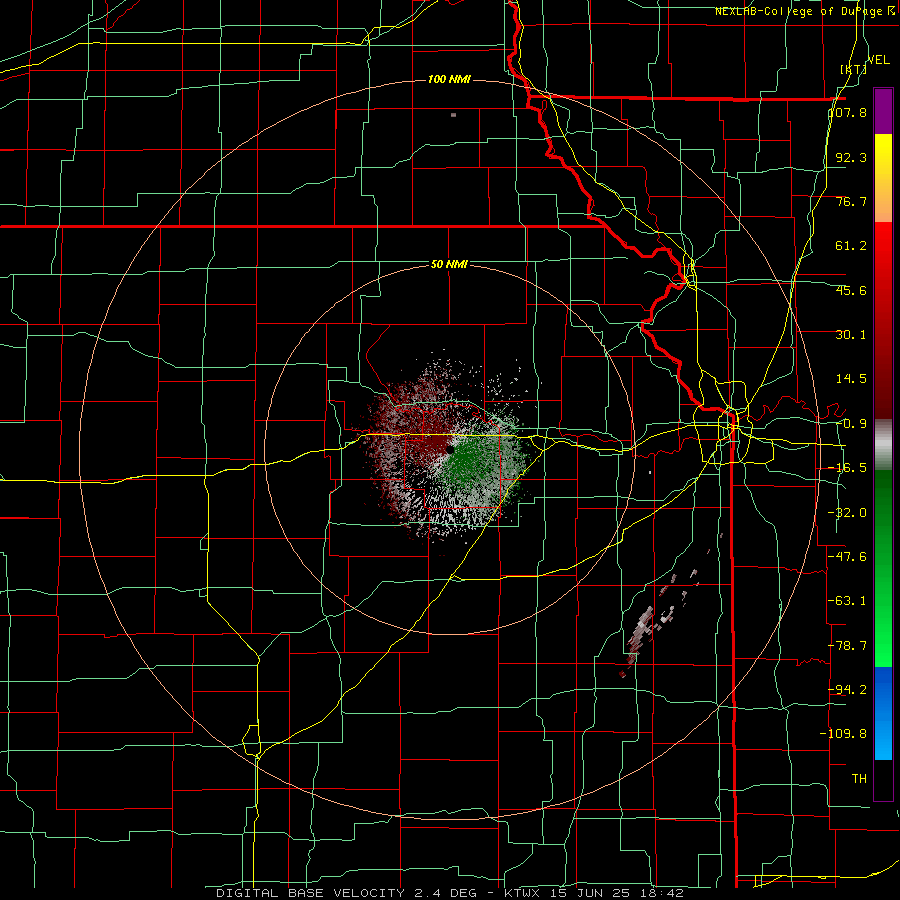
Task: Click the 15 JUN 25 18:42 timestamp
Action: point(618,893)
